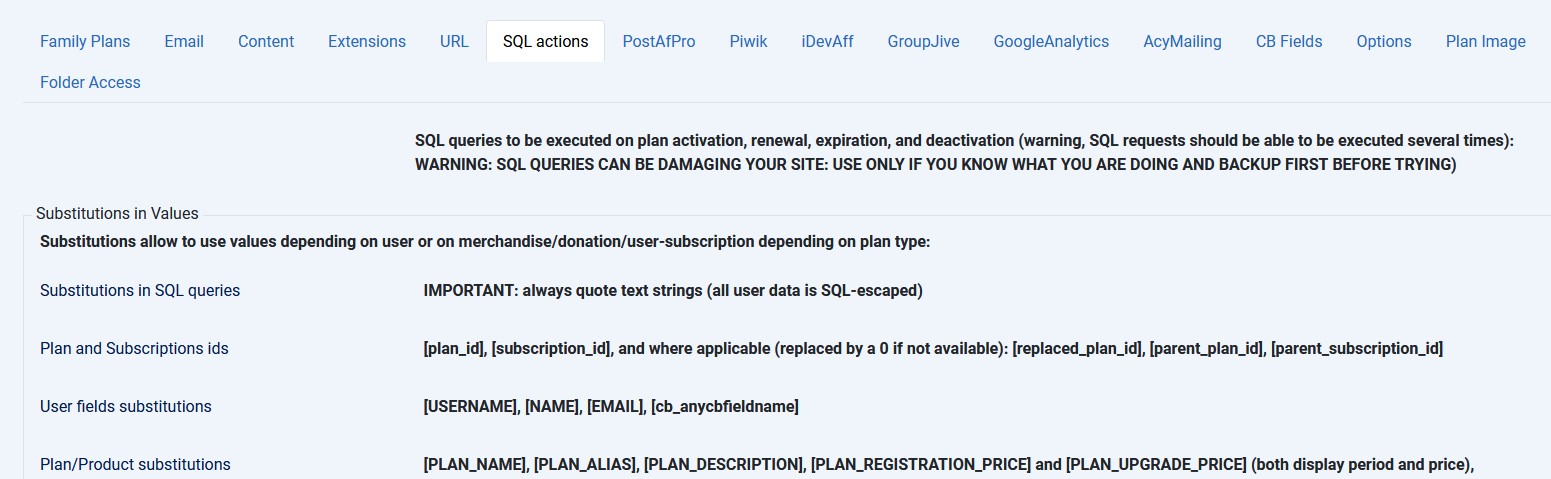The width and height of the screenshot is (1551, 479).
Task: Select the CB Fields tab
Action: coord(1289,41)
